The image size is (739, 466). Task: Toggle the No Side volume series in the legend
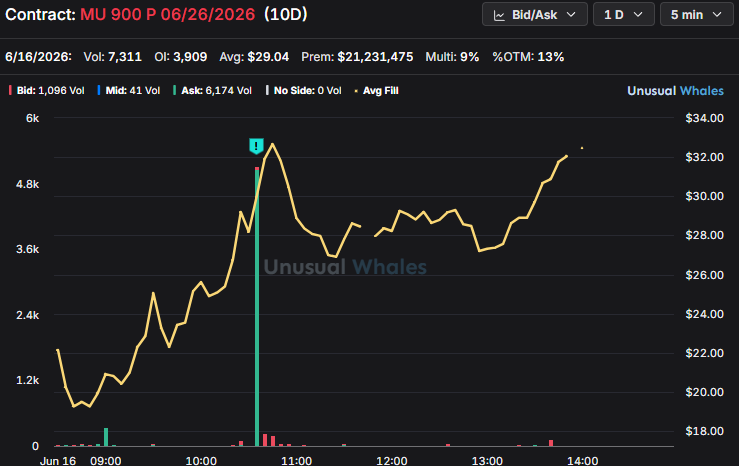304,90
